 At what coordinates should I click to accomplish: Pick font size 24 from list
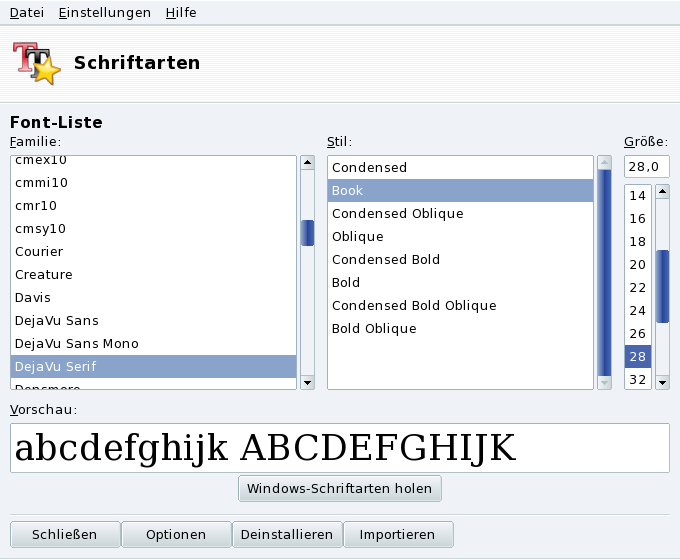point(637,311)
